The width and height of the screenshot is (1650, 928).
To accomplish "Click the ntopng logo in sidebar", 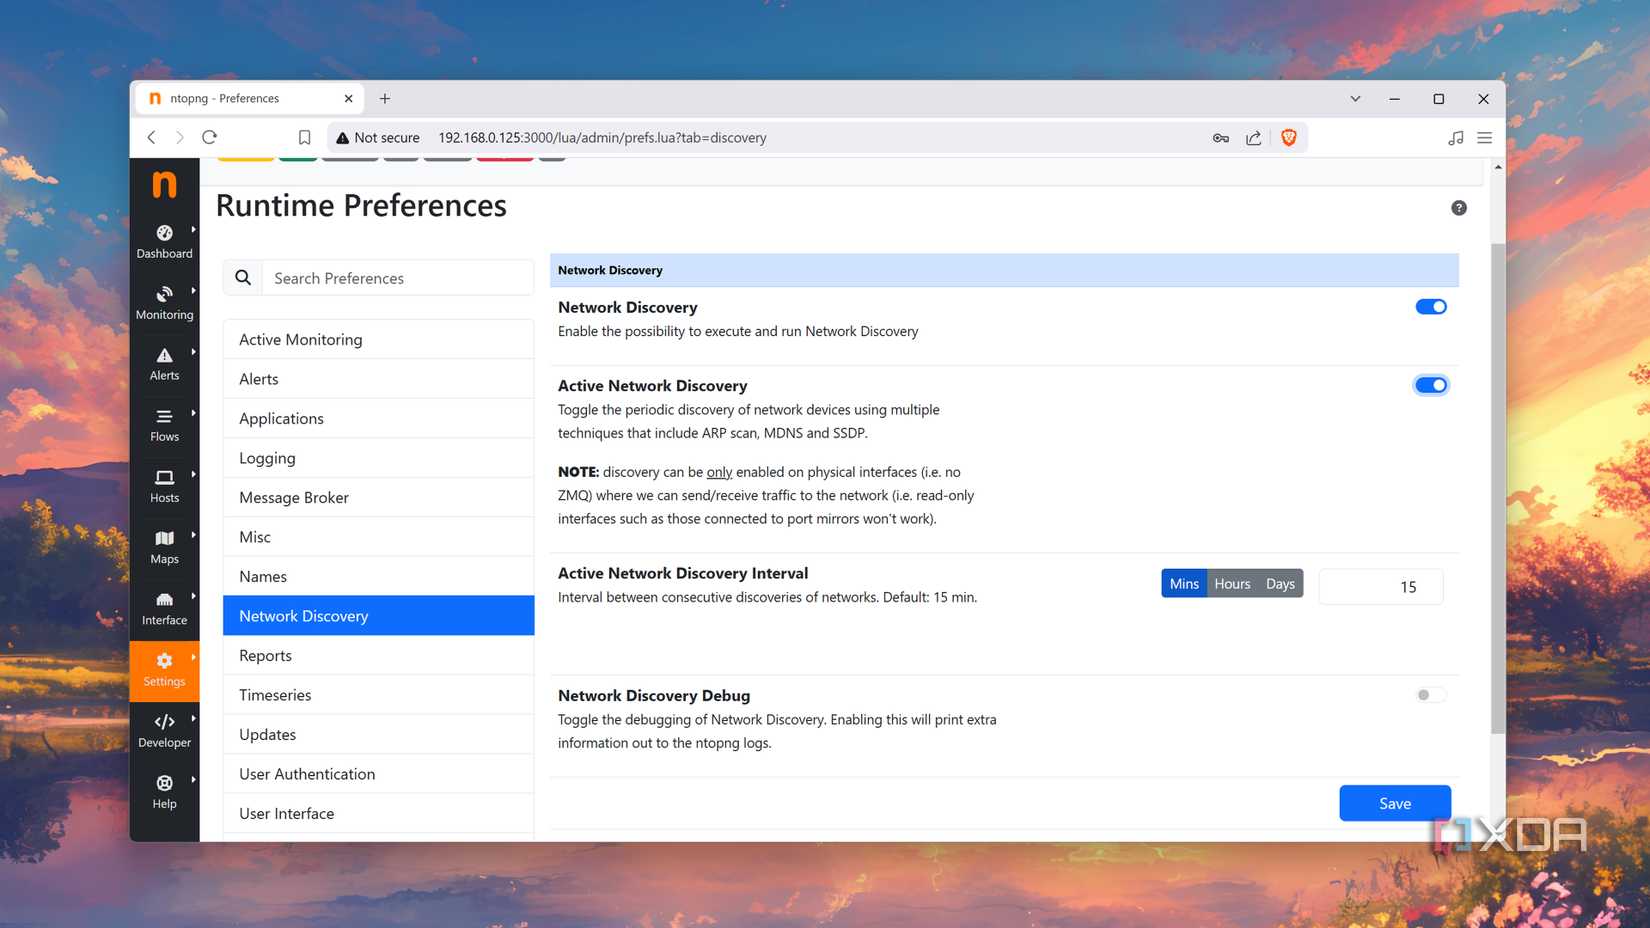I will click(x=164, y=185).
